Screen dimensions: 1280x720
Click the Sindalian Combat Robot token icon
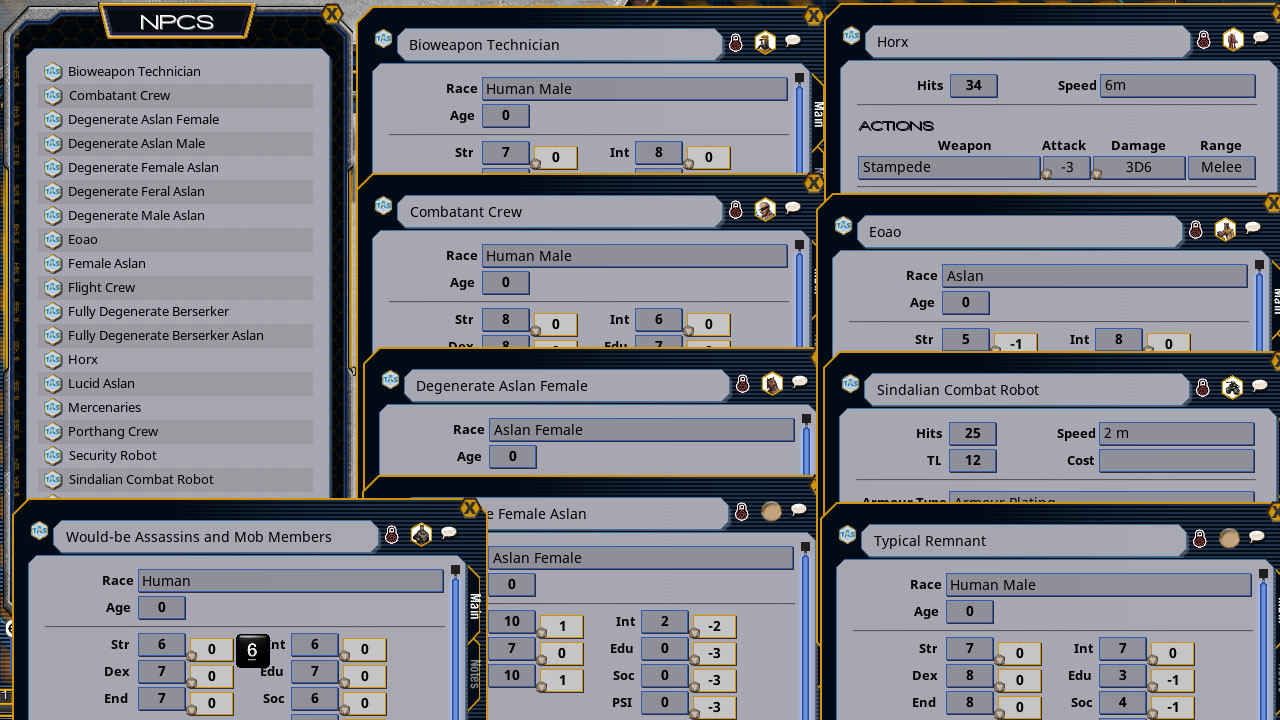[x=1232, y=387]
